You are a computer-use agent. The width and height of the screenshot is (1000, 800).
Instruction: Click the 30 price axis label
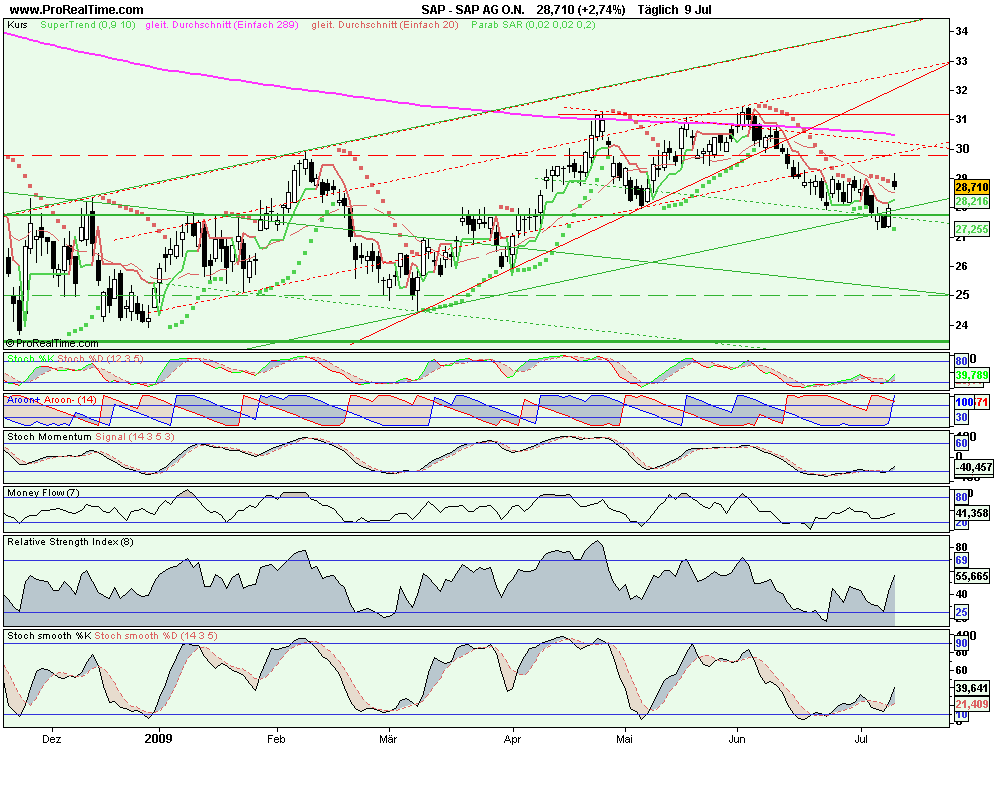pyautogui.click(x=962, y=149)
